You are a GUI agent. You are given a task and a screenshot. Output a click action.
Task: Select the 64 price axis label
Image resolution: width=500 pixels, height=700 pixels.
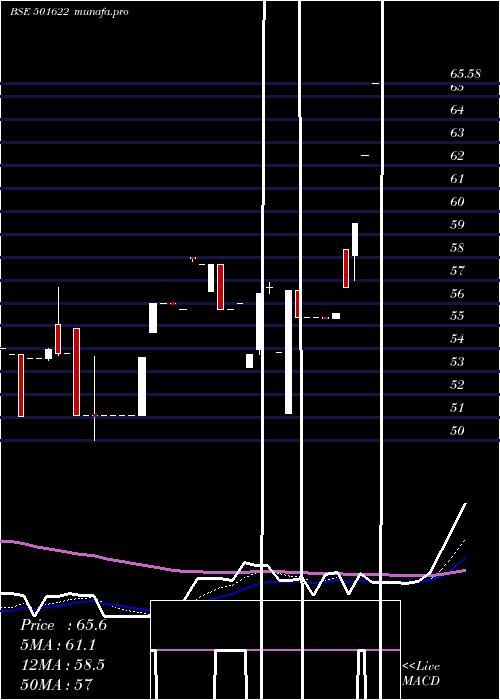pos(457,109)
